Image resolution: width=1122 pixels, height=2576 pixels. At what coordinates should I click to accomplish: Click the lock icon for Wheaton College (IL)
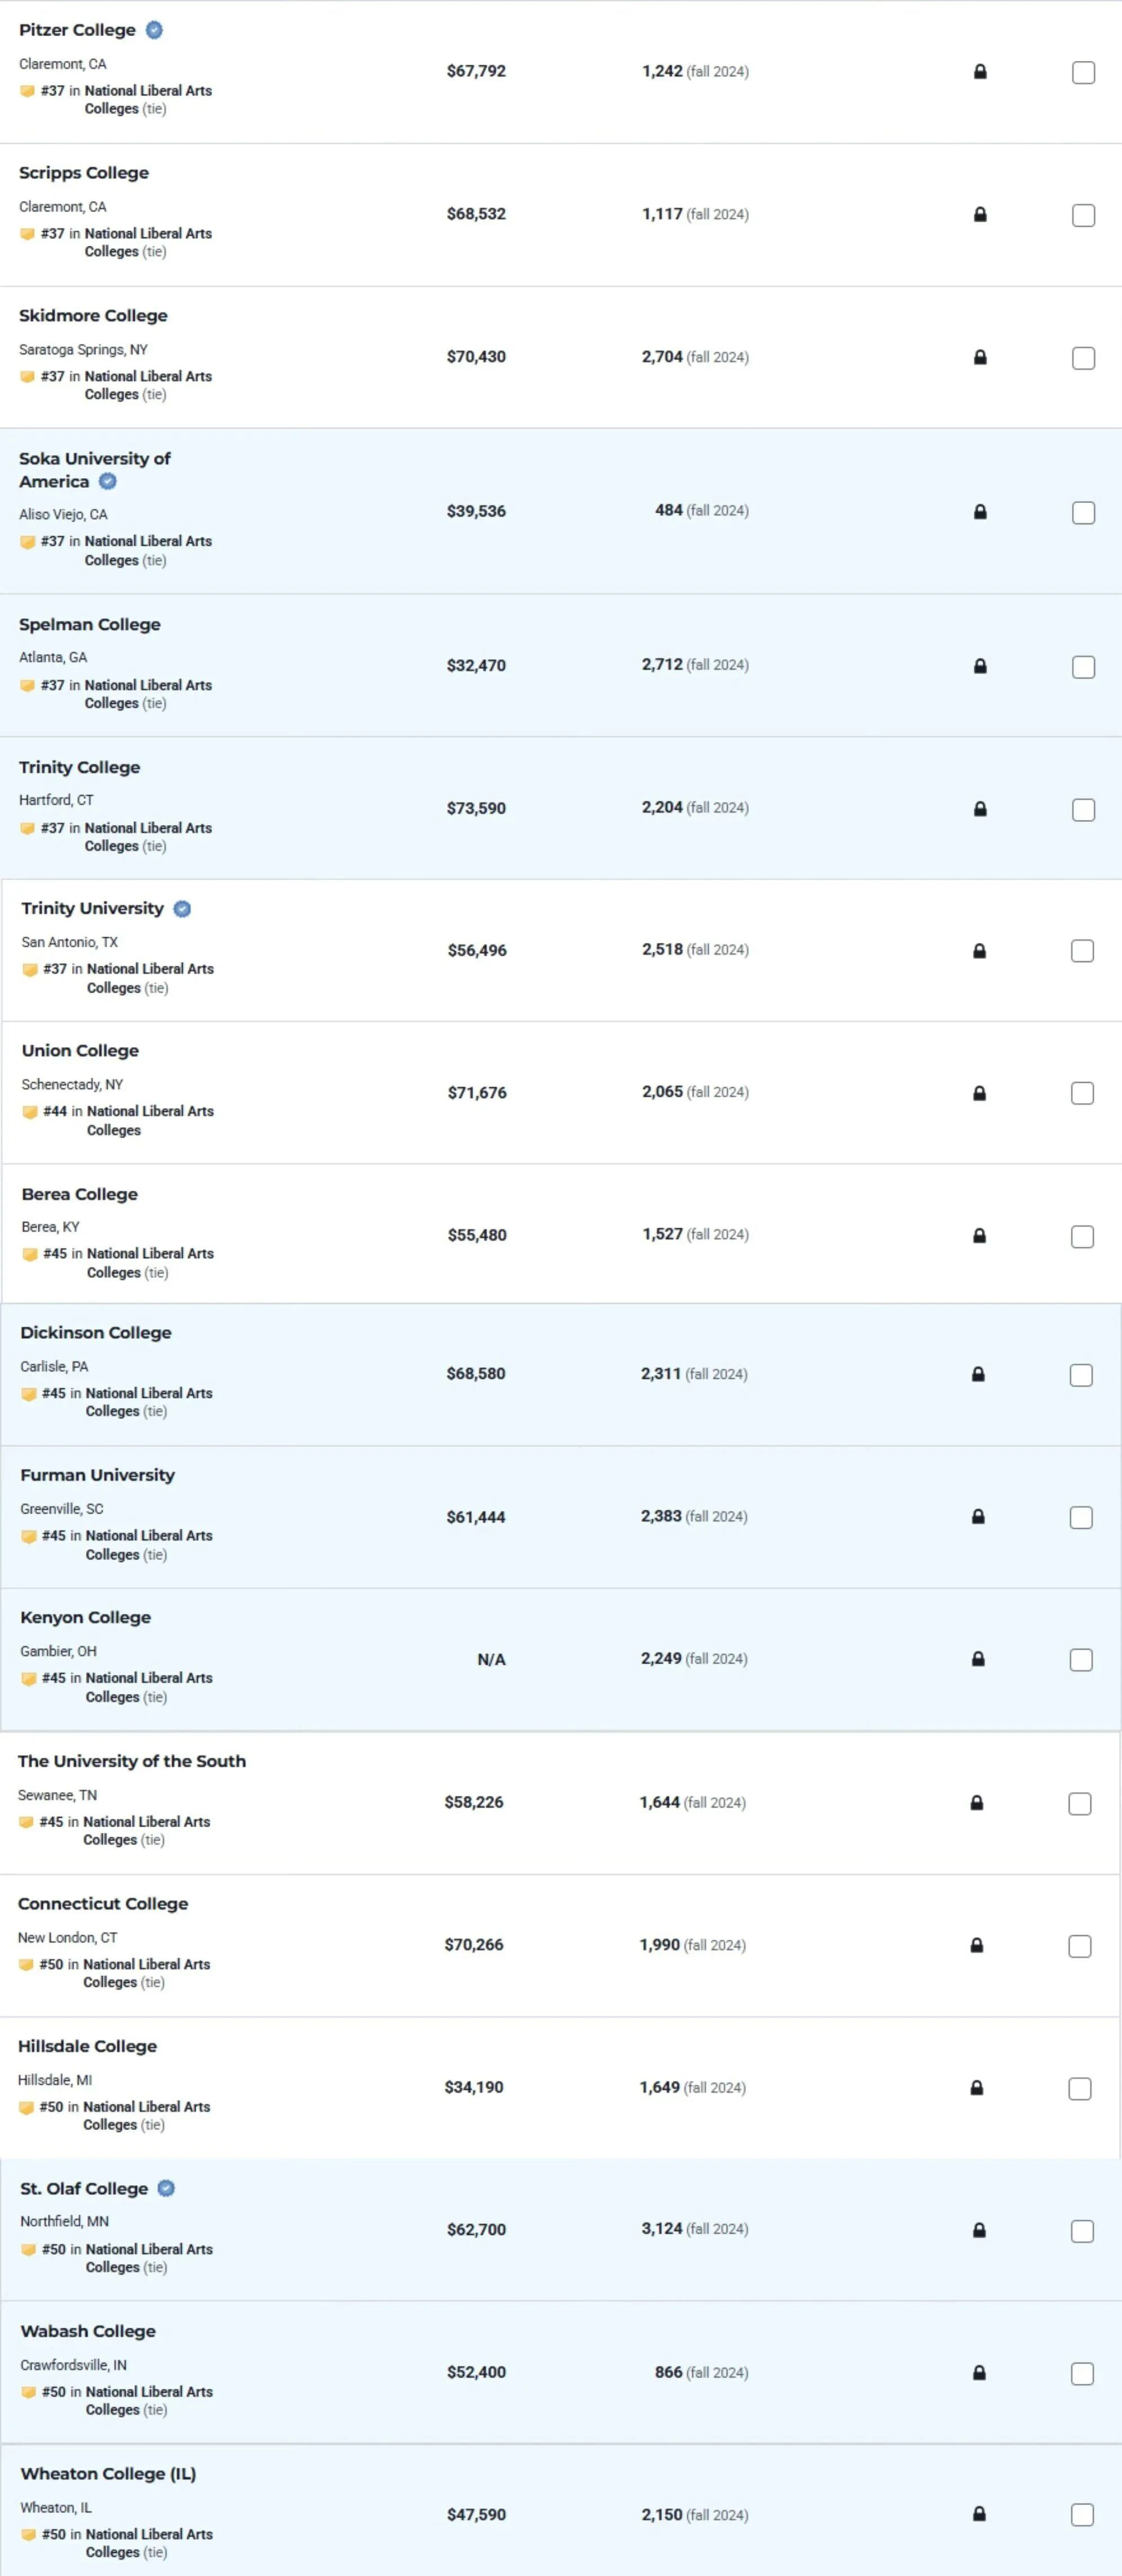point(979,2514)
